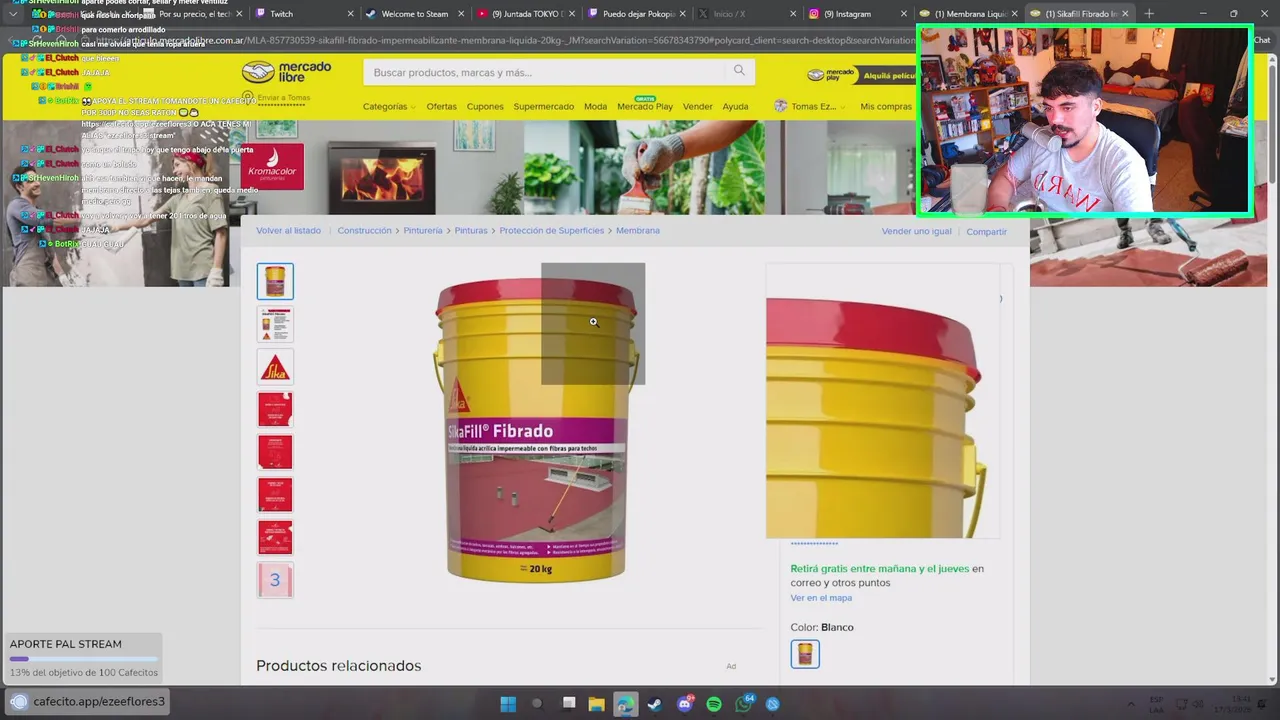This screenshot has height=720, width=1280.
Task: Open the Pinturería breadcrumb
Action: click(x=423, y=230)
